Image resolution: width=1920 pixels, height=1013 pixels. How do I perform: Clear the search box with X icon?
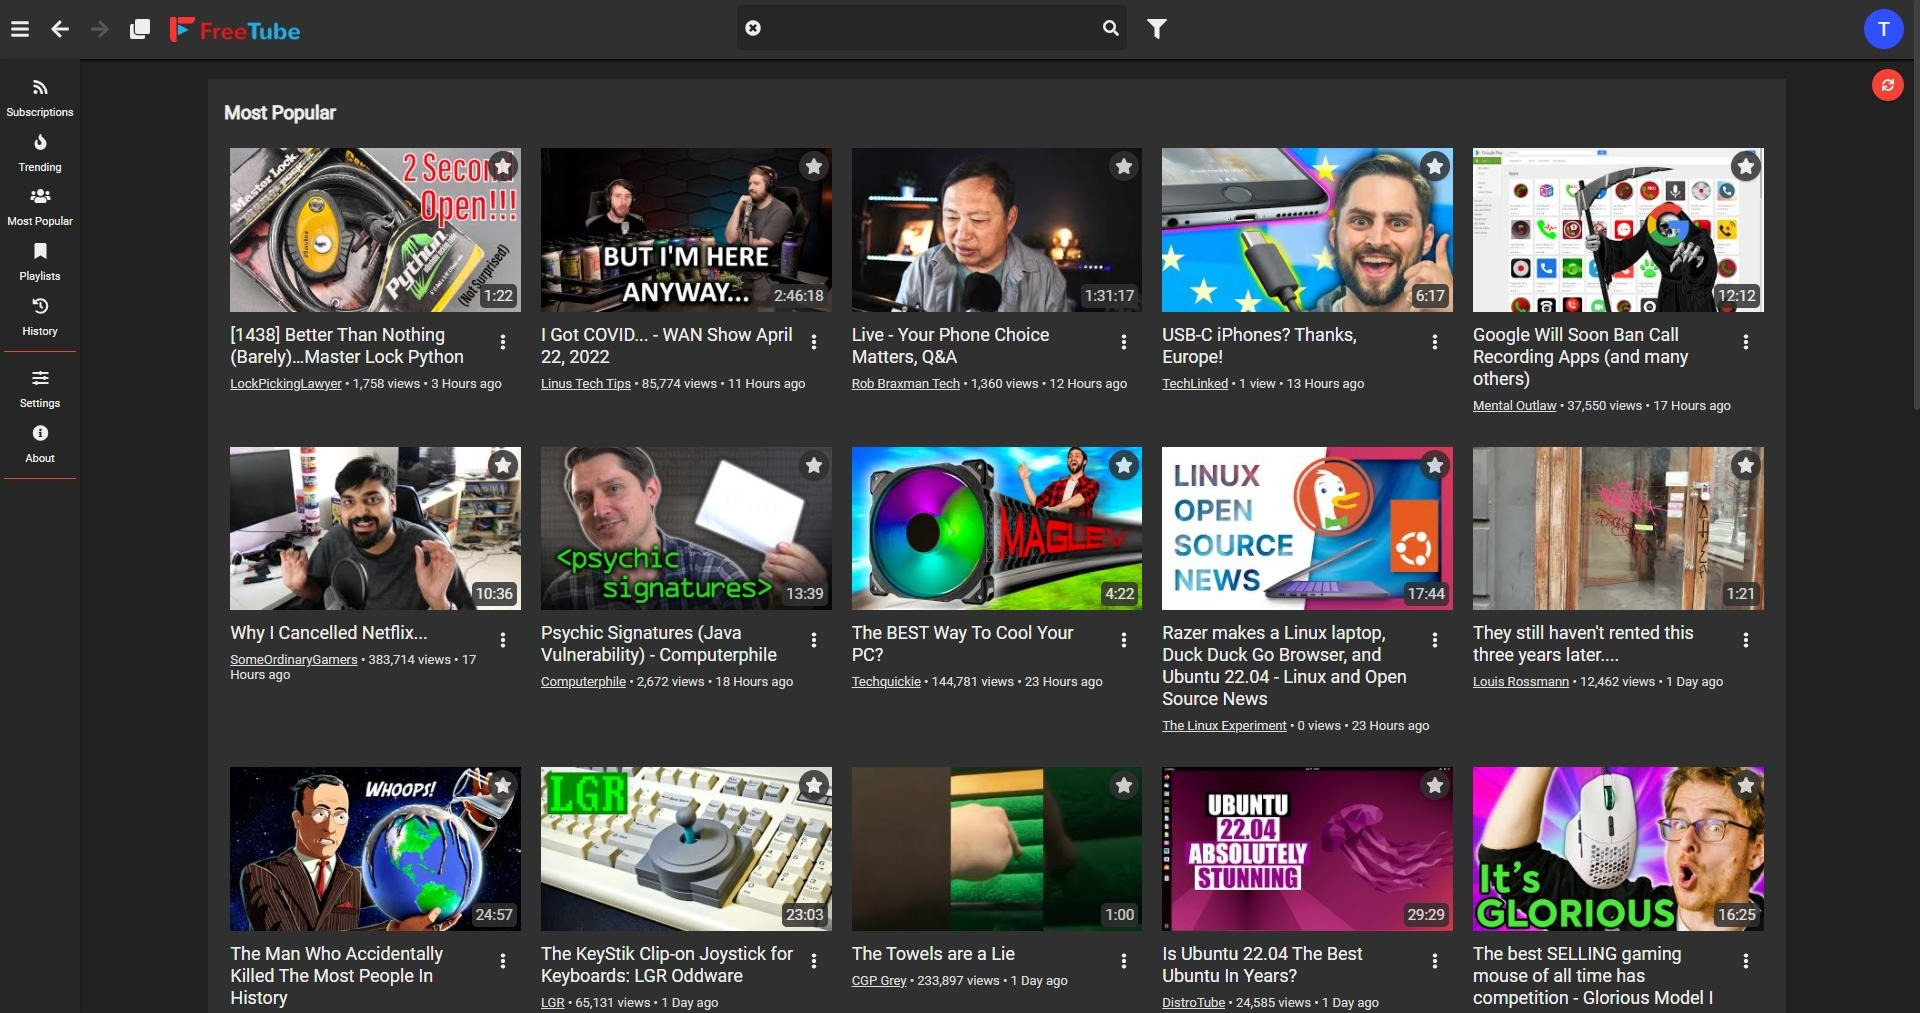(x=753, y=28)
